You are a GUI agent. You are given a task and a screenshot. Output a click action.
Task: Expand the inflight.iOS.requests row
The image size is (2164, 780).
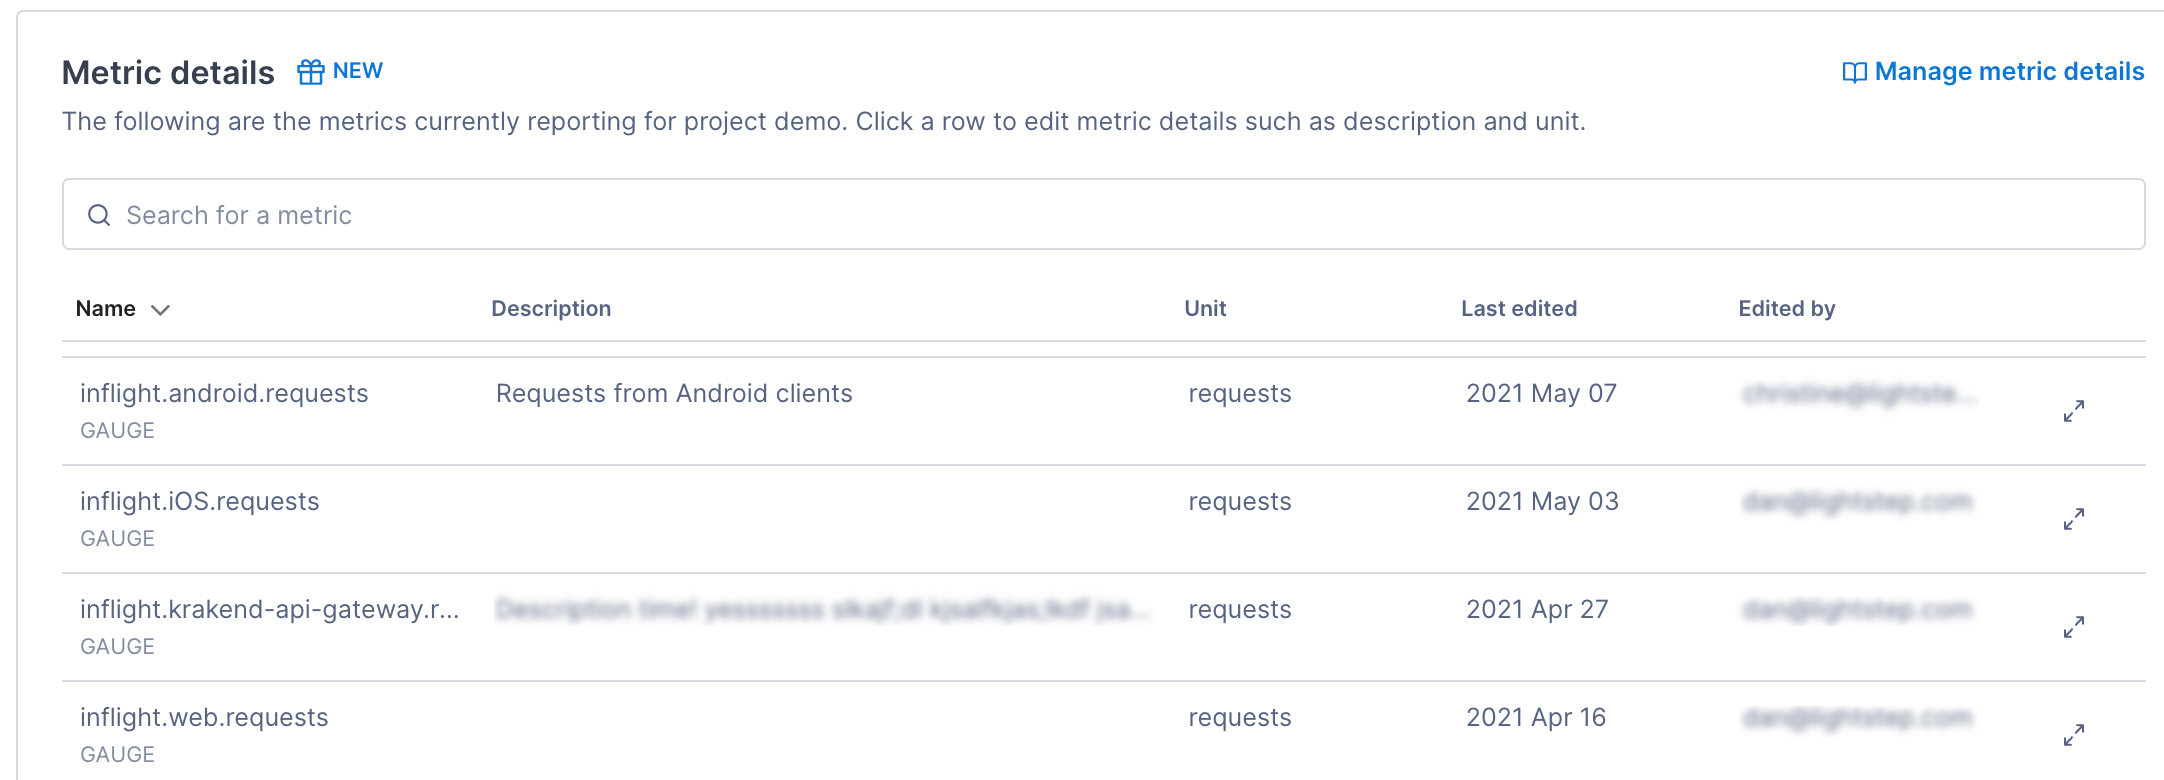click(x=2073, y=519)
